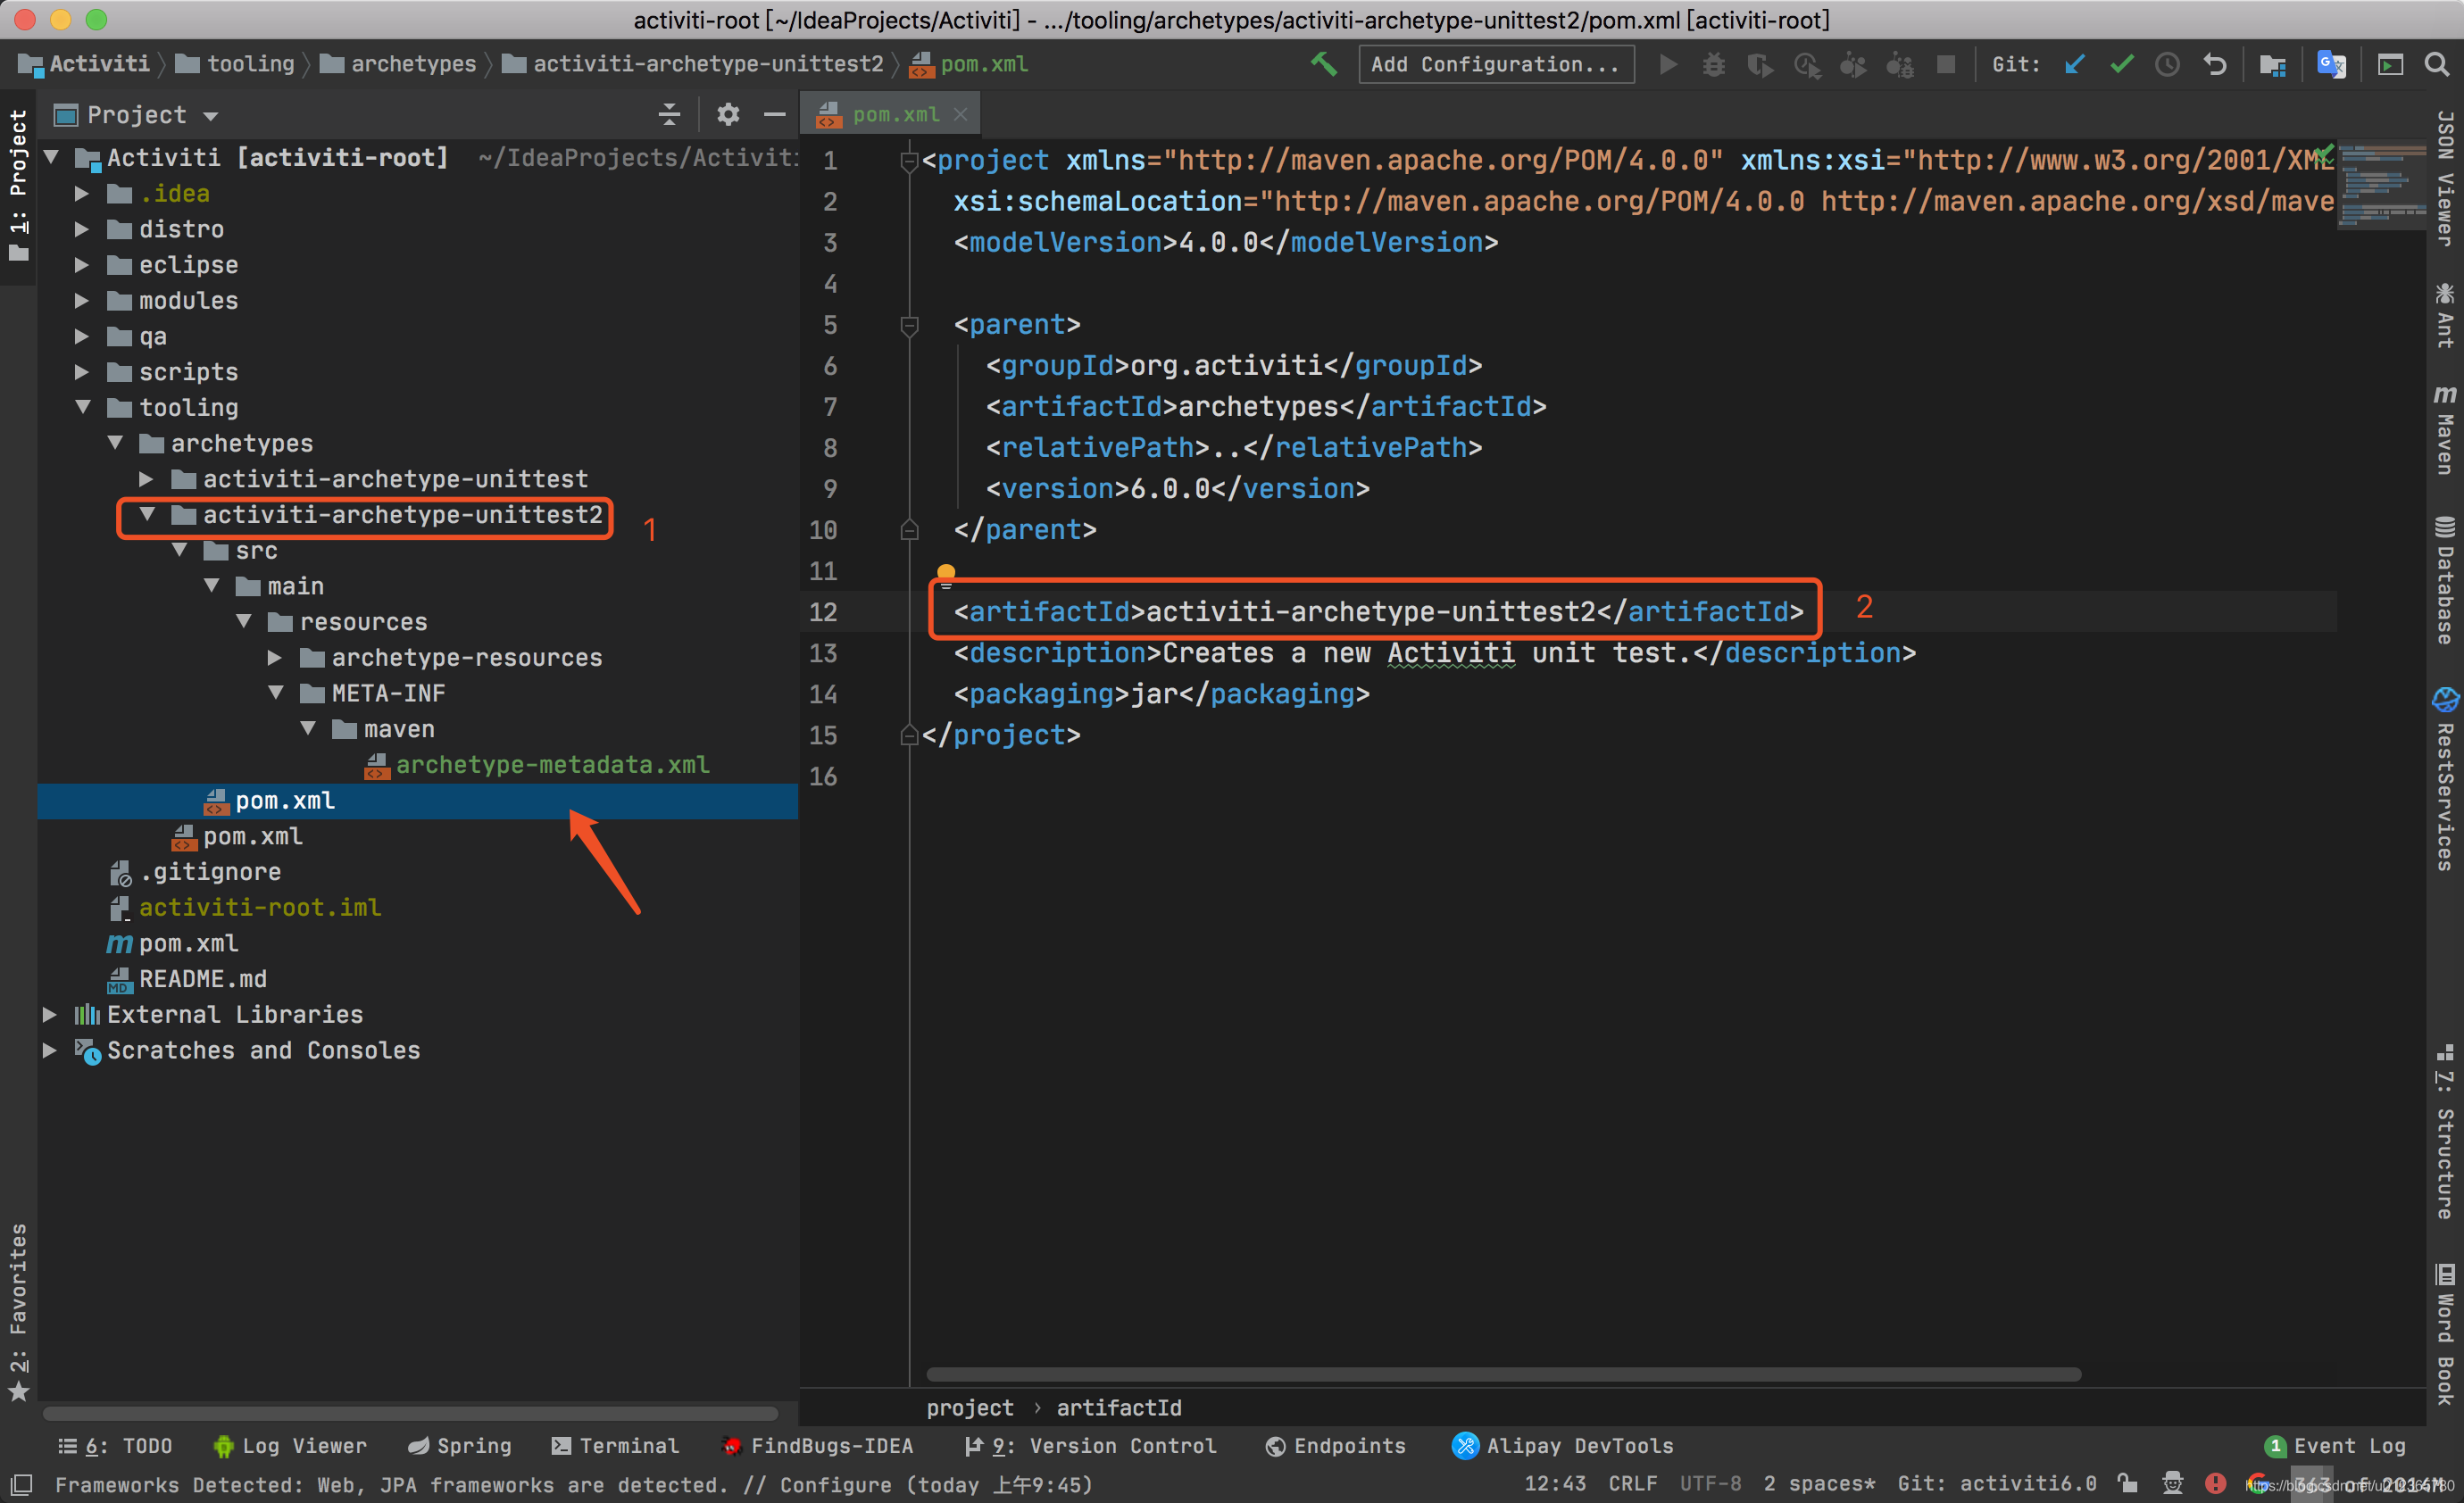Click Git Update Project arrow icon

coord(2075,65)
